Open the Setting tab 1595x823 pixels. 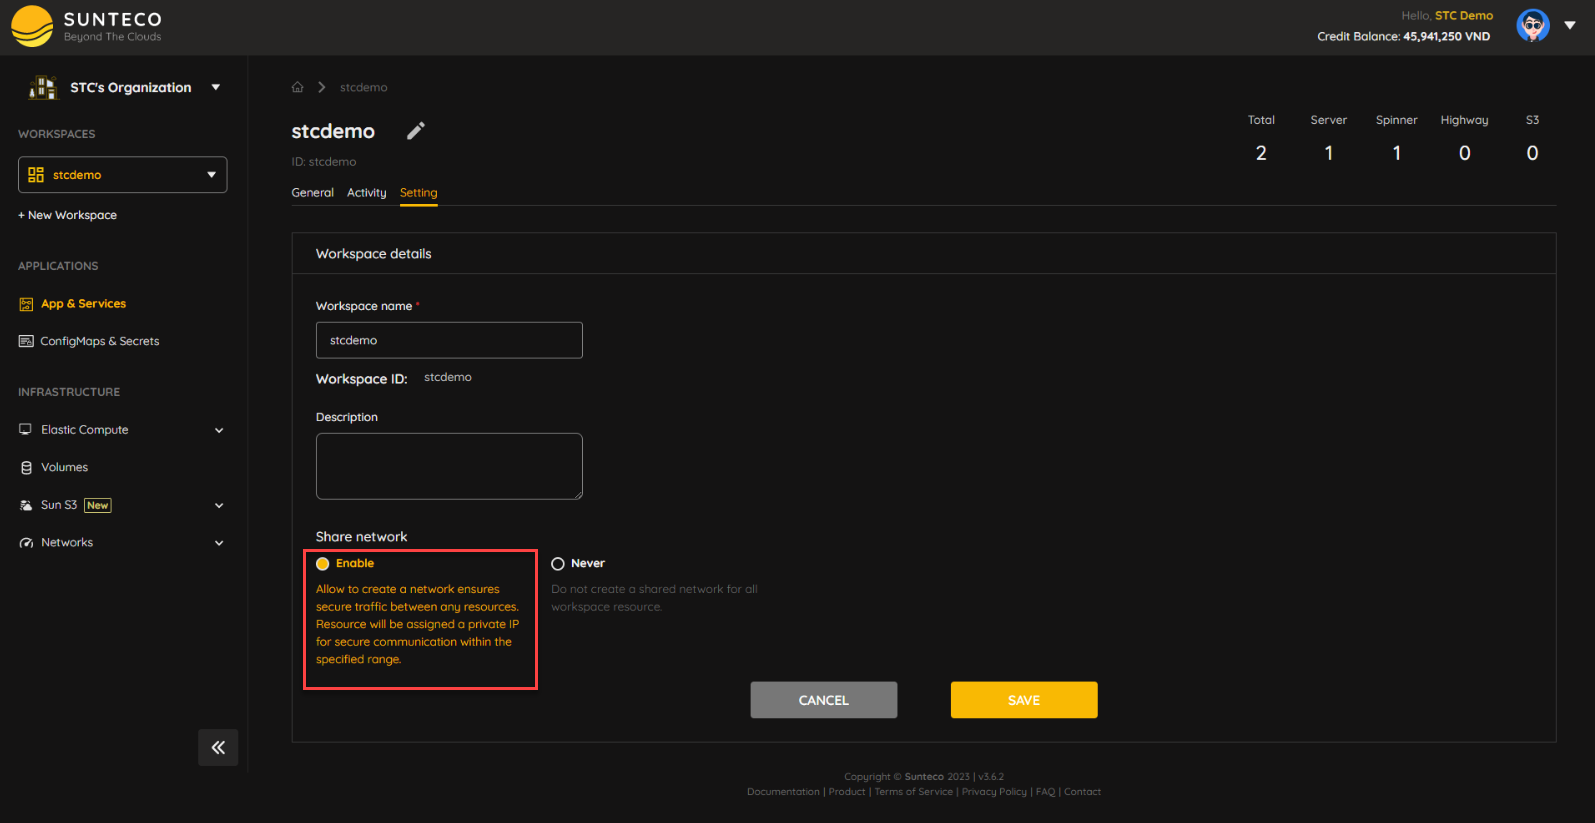[418, 193]
